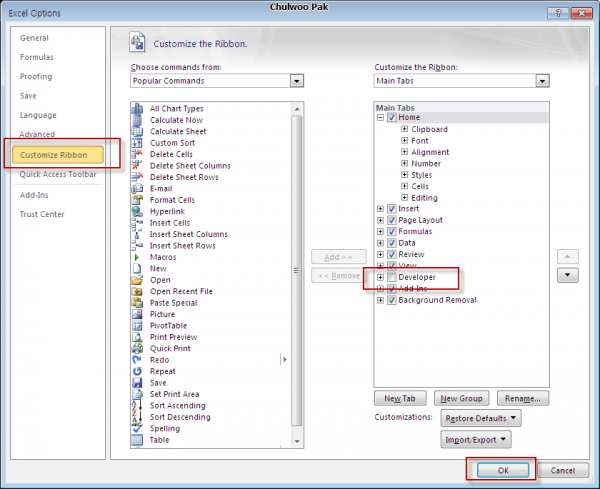The height and width of the screenshot is (489, 600).
Task: Click the OK button
Action: [503, 470]
